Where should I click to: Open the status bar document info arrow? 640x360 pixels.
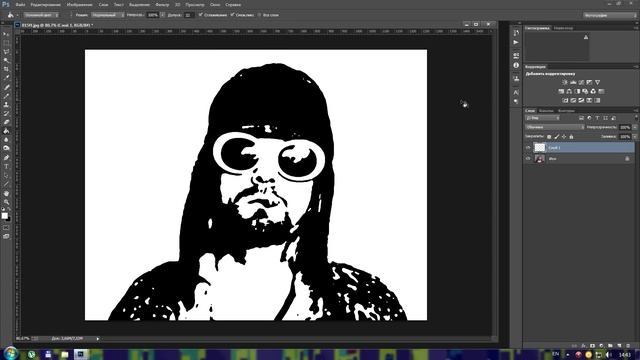pyautogui.click(x=98, y=338)
